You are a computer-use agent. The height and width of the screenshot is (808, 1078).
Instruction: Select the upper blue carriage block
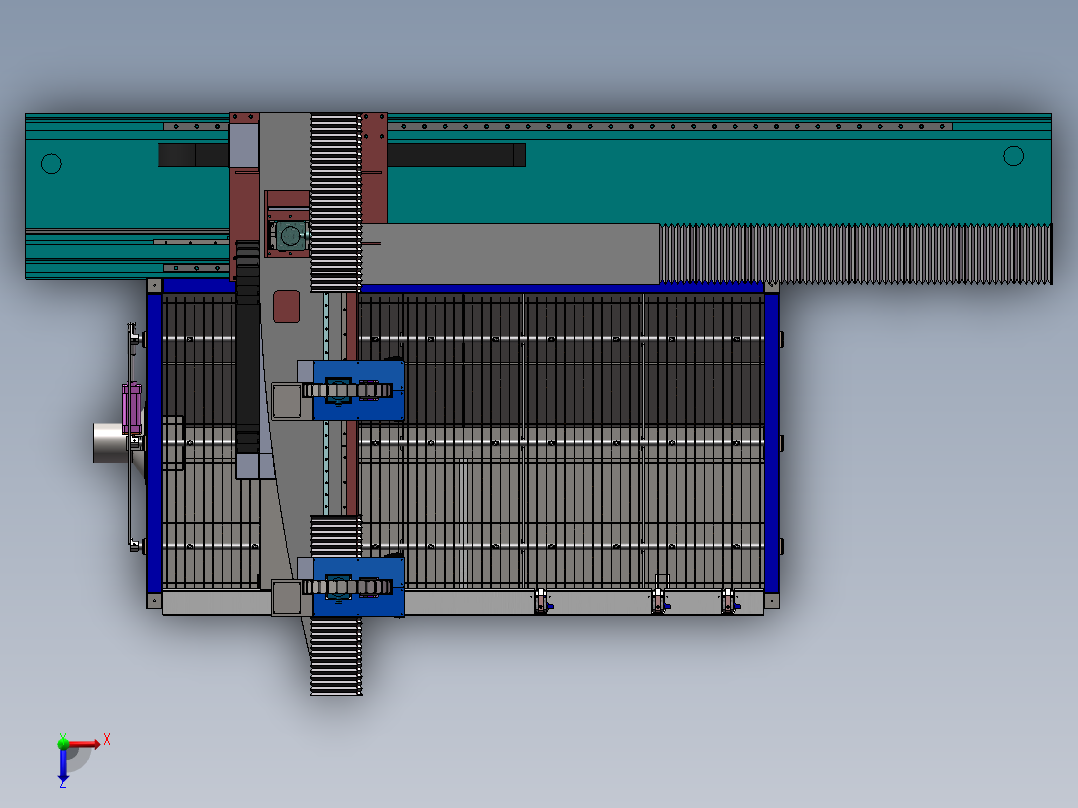tap(358, 391)
